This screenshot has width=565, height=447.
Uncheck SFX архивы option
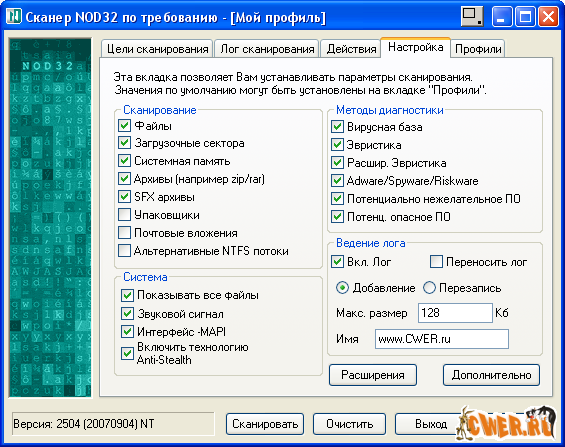pos(124,197)
